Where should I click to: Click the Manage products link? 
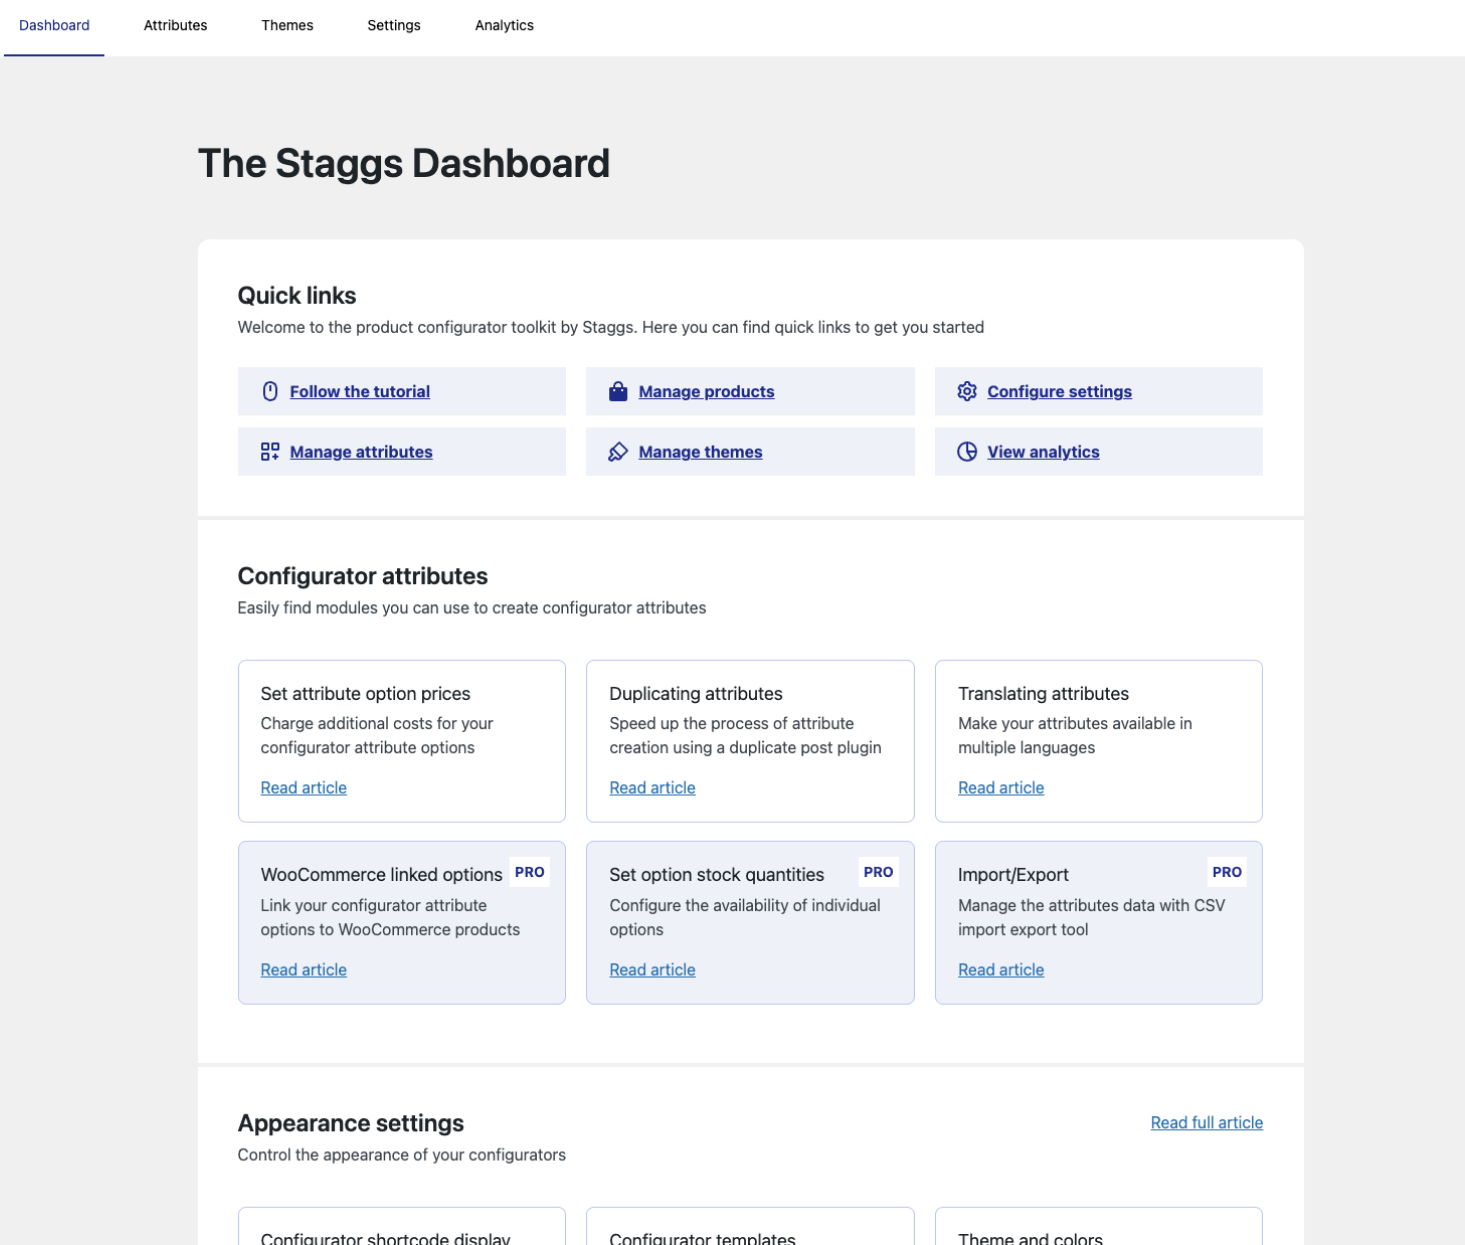point(706,392)
